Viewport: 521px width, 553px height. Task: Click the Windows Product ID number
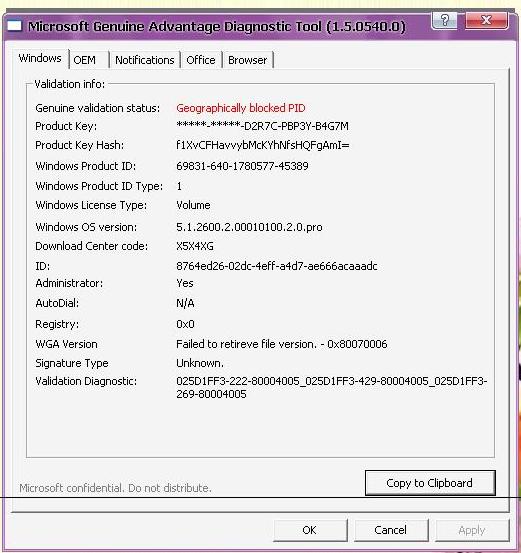[x=242, y=166]
